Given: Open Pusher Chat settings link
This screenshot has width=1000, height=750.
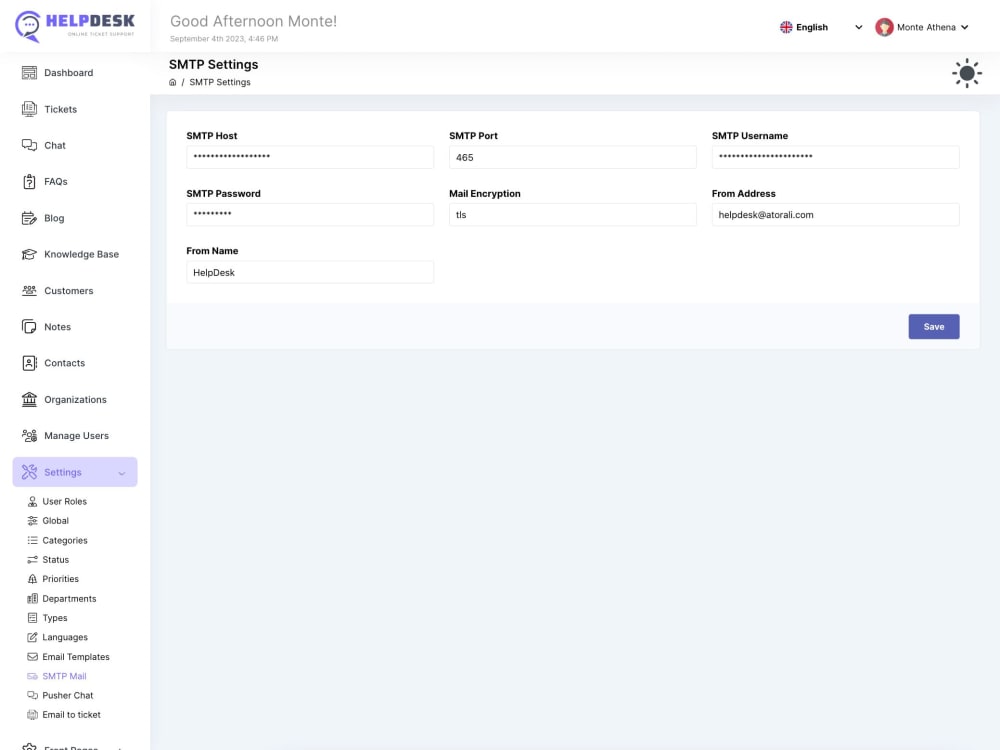Looking at the screenshot, I should pos(68,695).
